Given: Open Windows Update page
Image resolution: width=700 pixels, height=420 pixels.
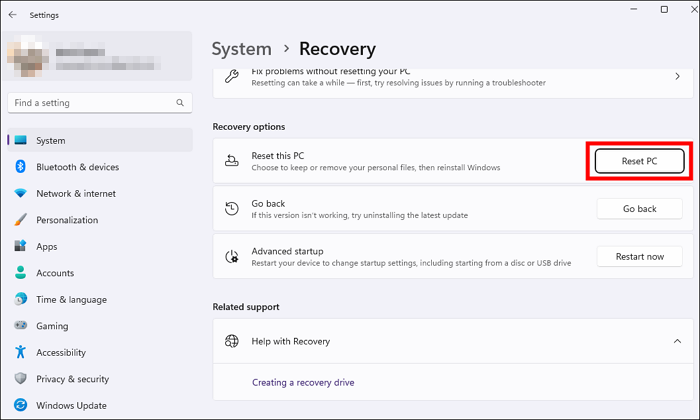Looking at the screenshot, I should (x=100, y=405).
